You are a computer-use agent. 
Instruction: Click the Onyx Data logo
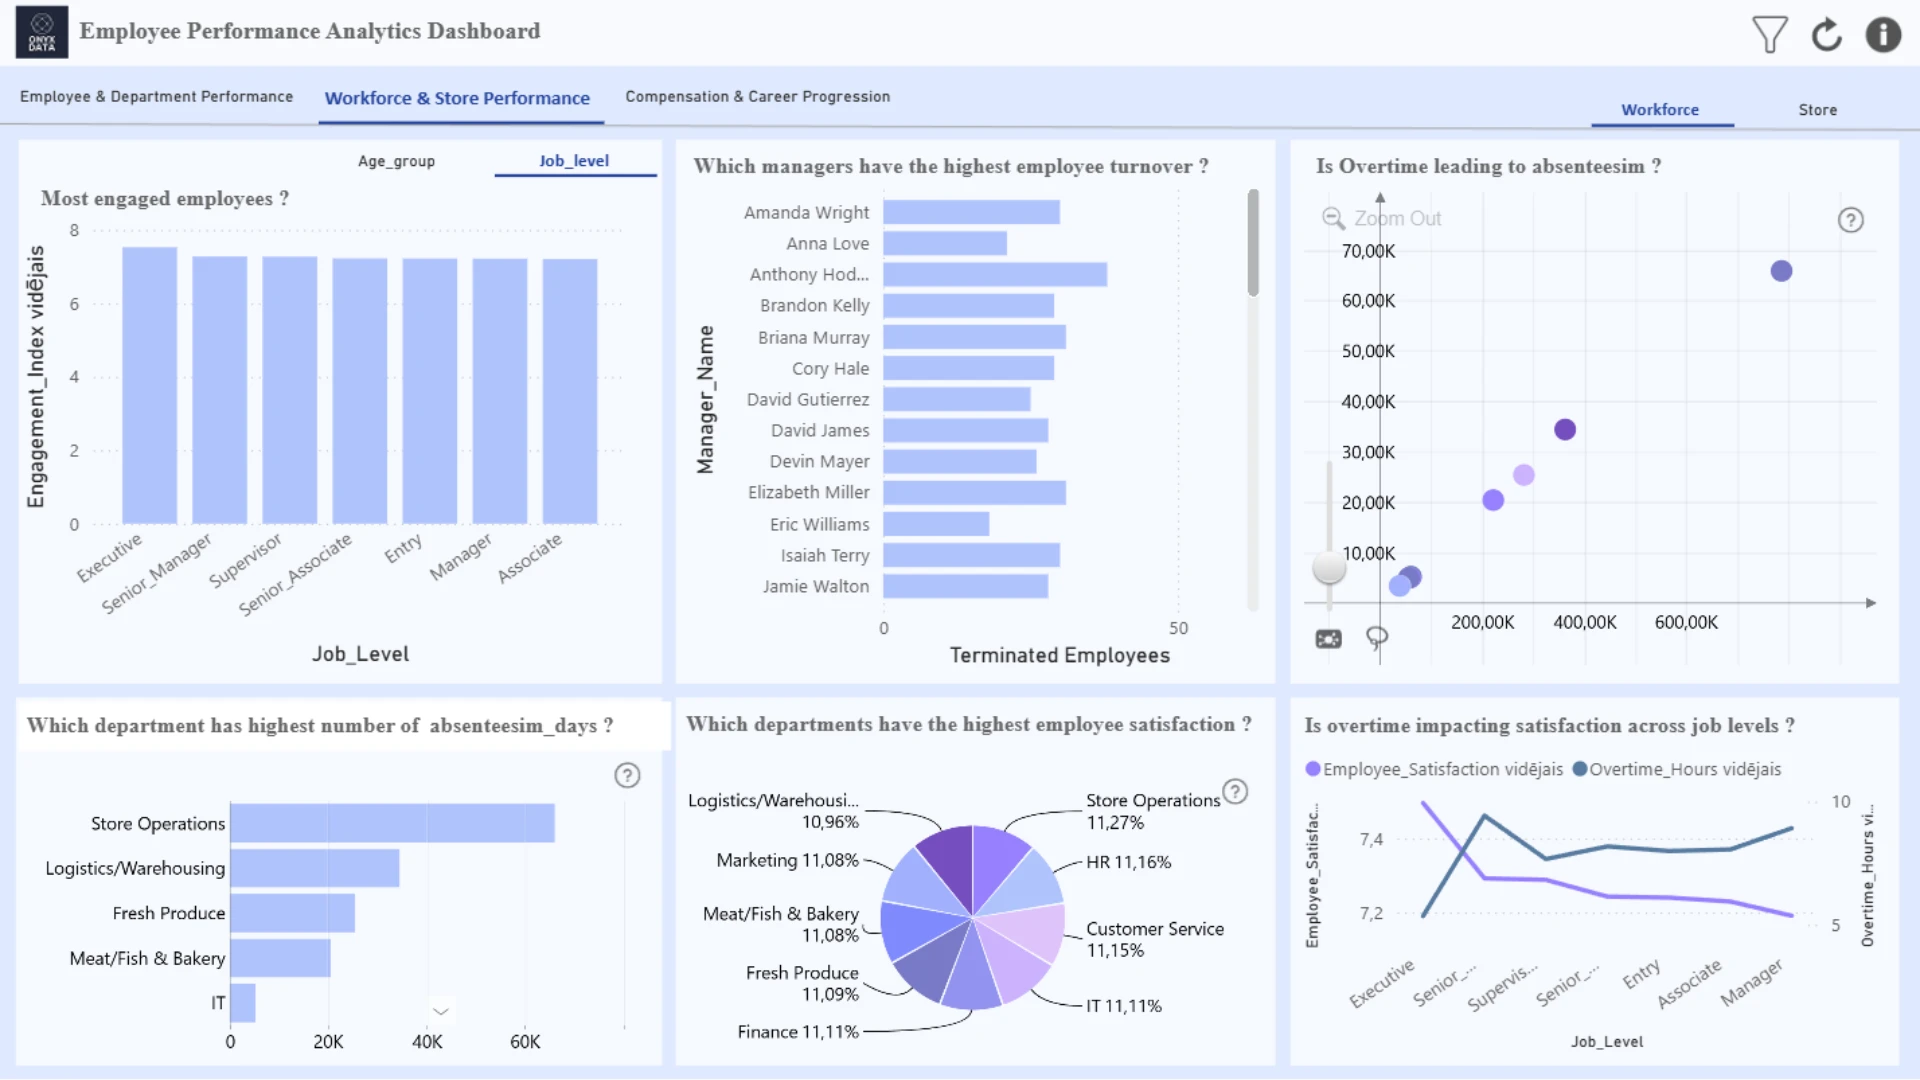42,32
